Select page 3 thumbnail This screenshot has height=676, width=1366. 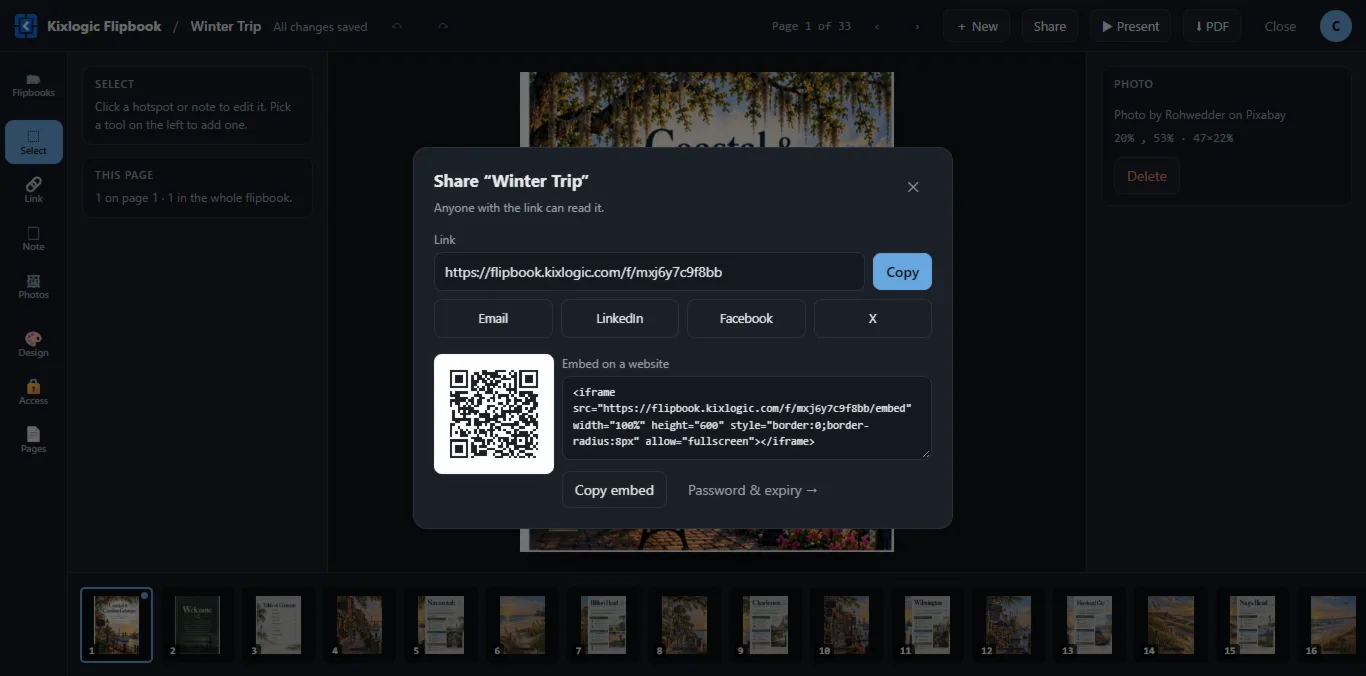[x=279, y=625]
